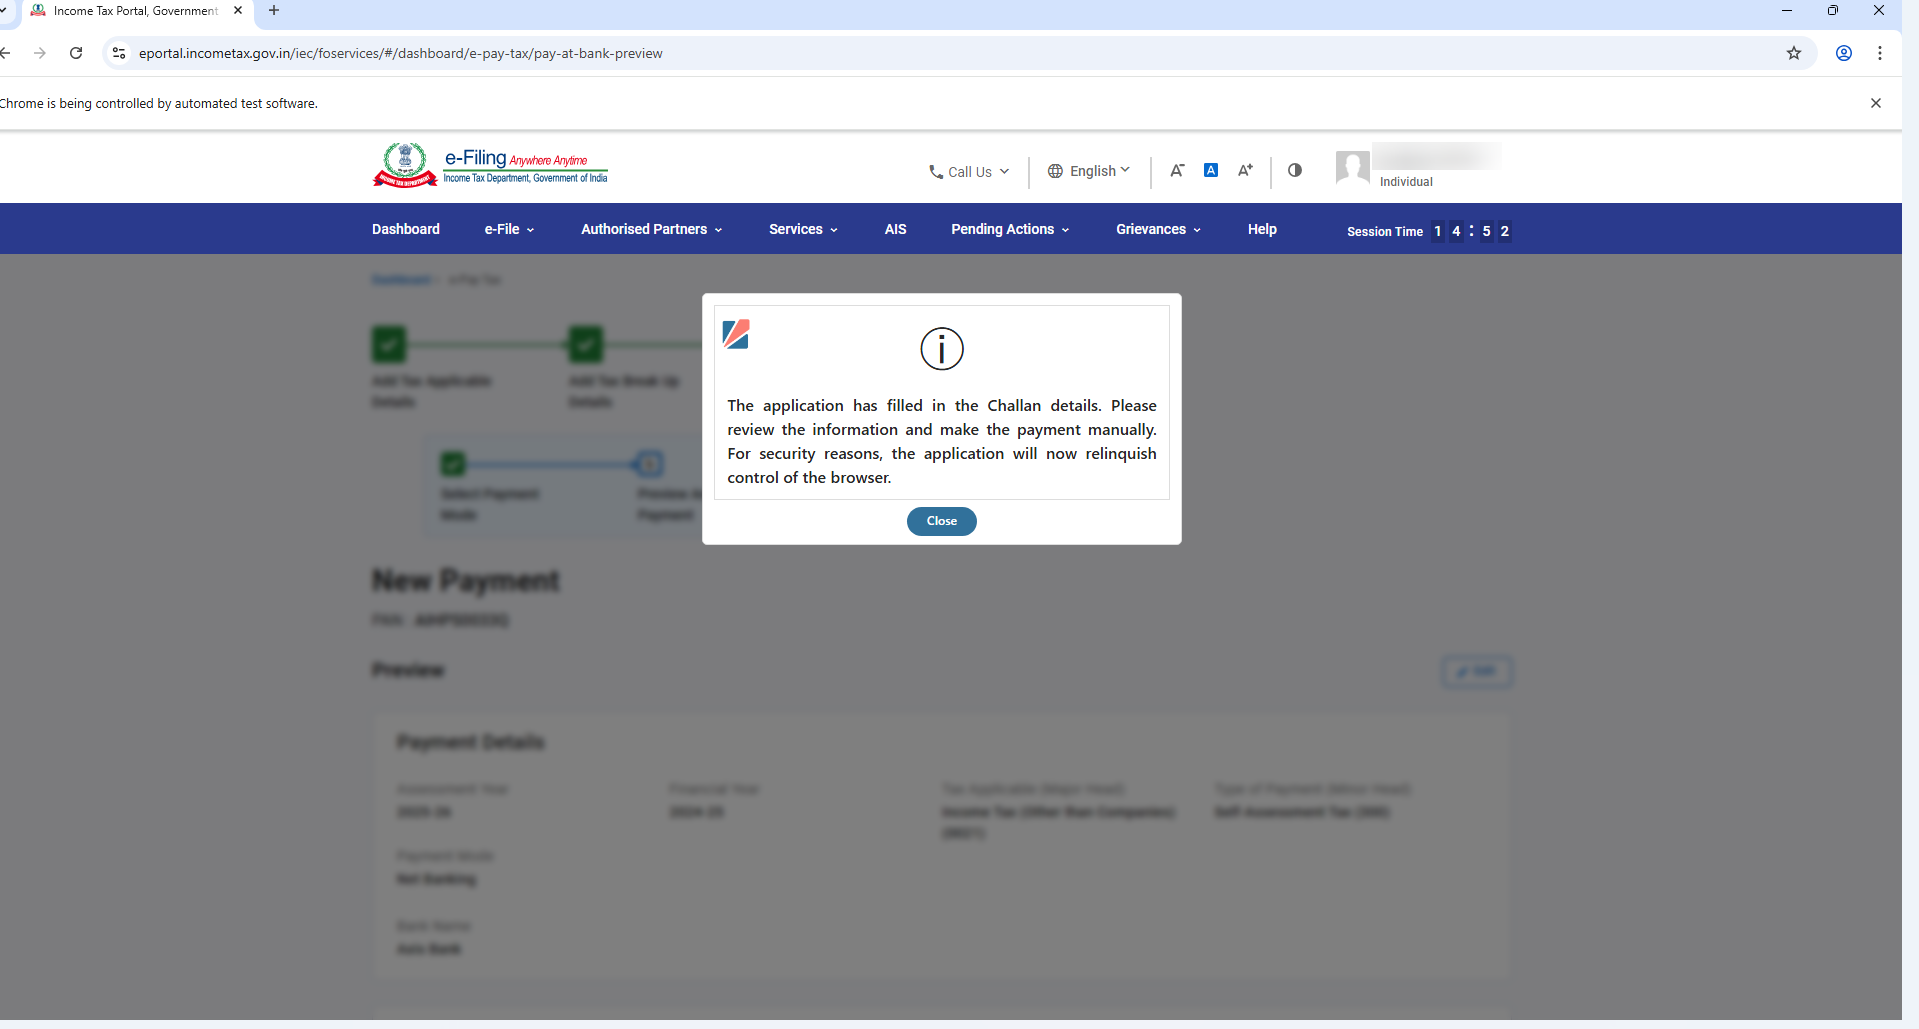Expand the e-File menu
The height and width of the screenshot is (1029, 1919).
[x=509, y=229]
